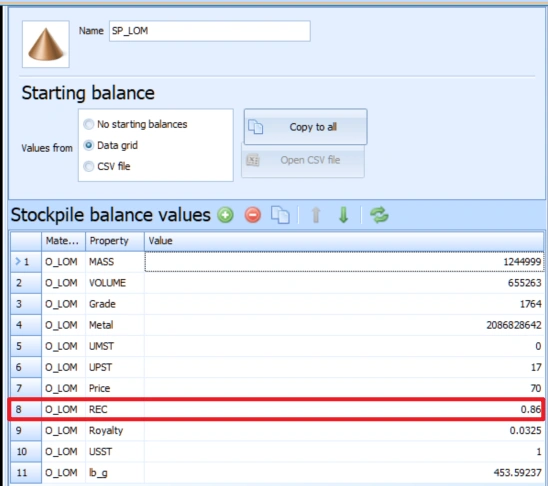
Task: Select the UMST value cell
Action: (x=344, y=346)
